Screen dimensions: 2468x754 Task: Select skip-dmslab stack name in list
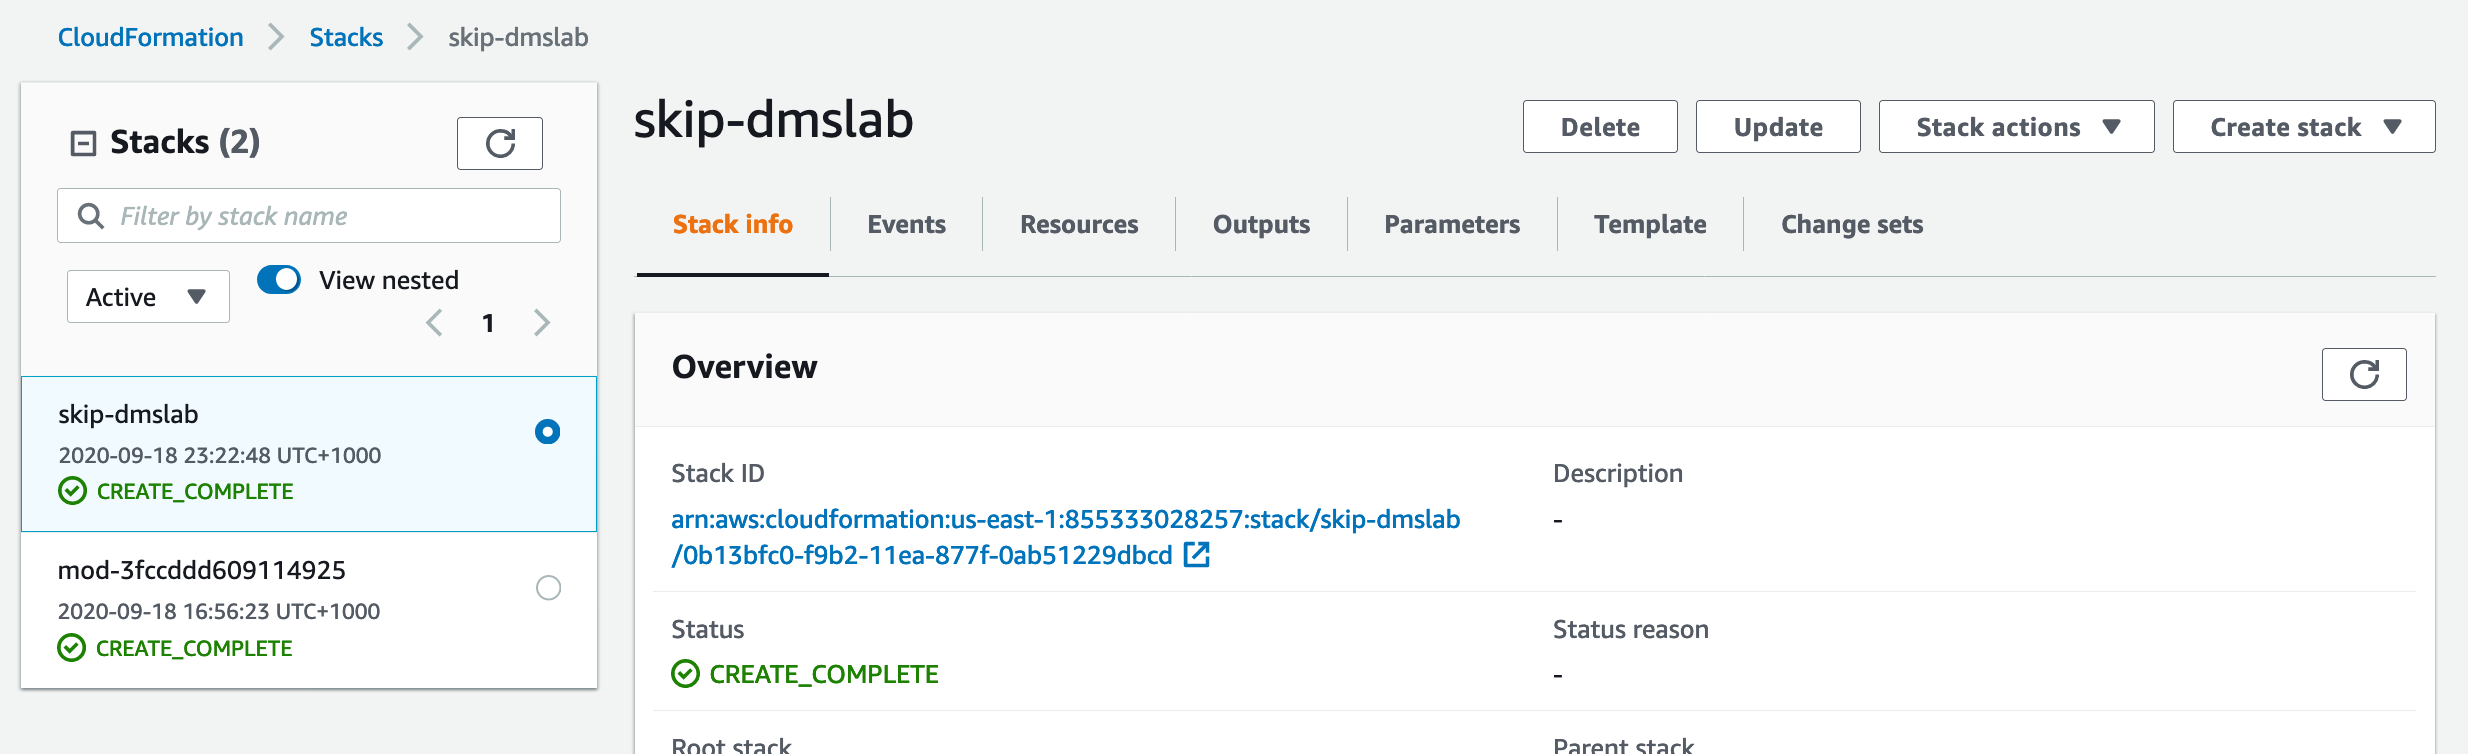[x=128, y=414]
